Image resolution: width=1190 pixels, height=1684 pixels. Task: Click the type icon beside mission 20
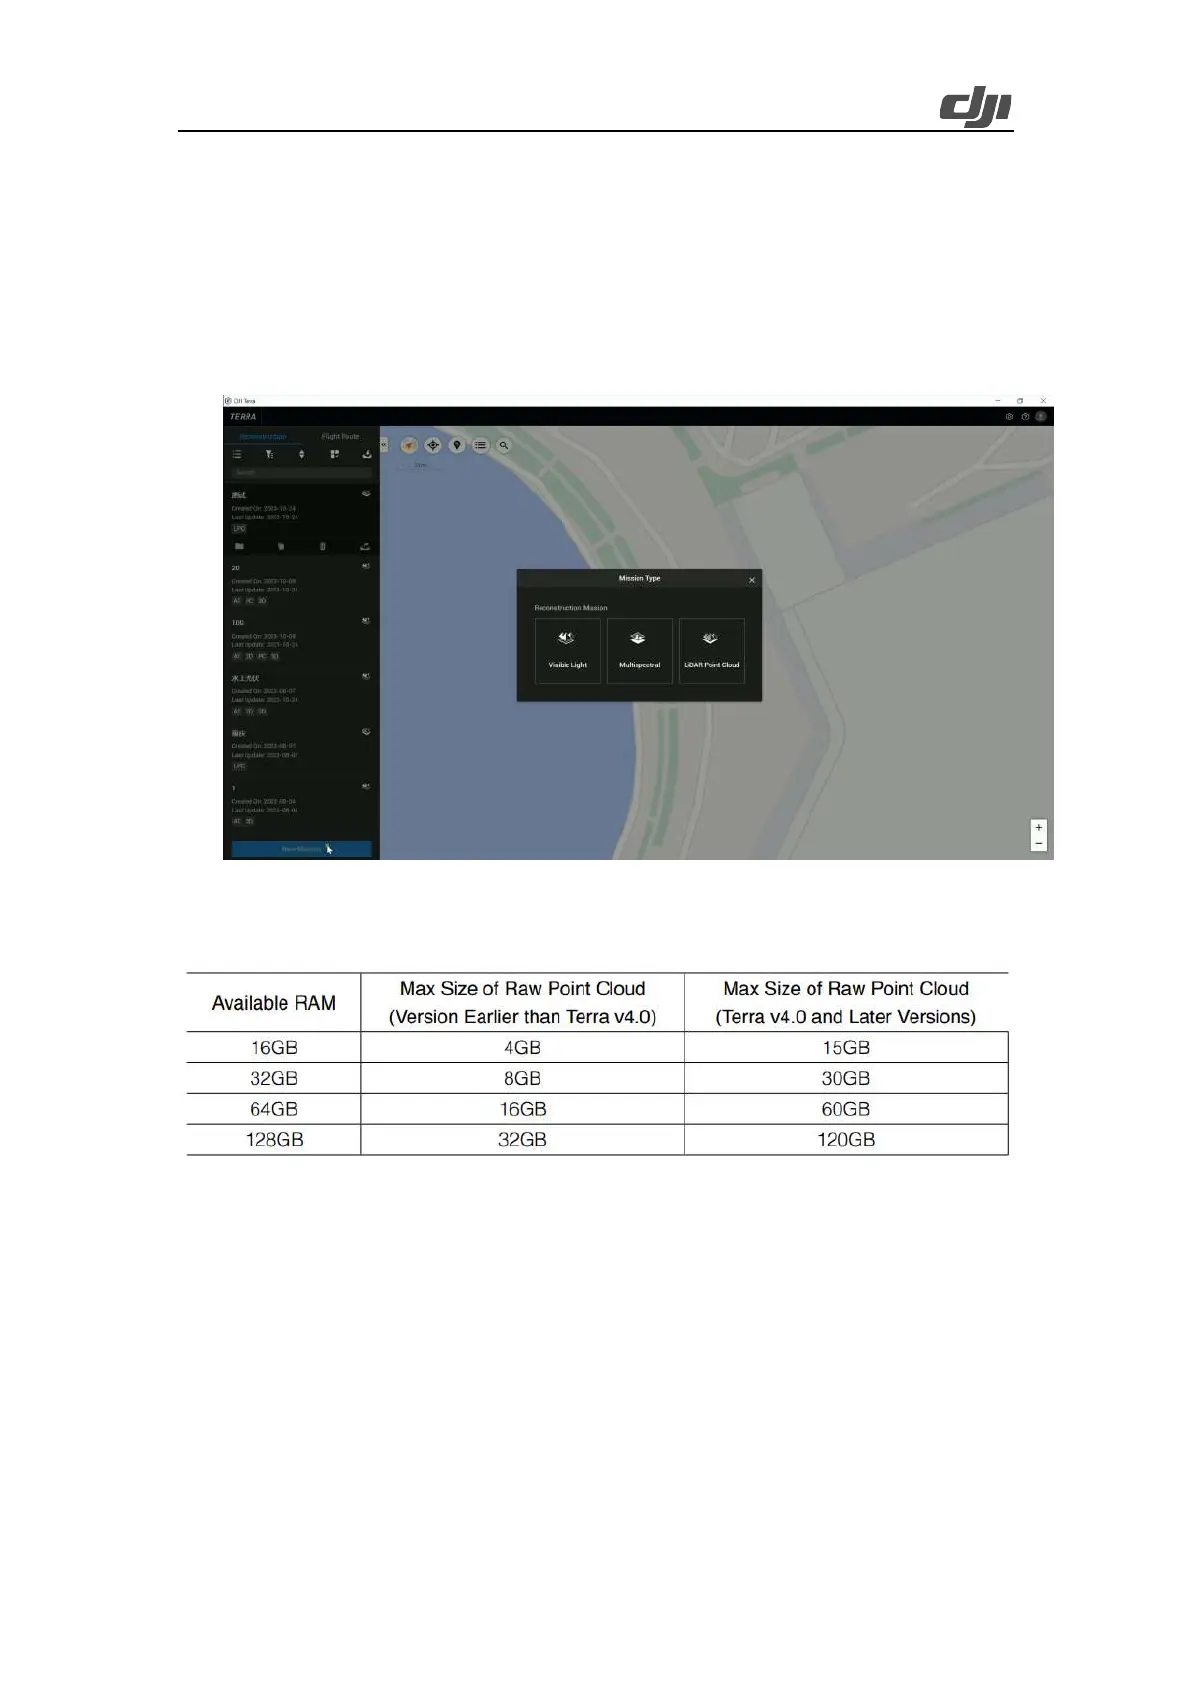[366, 566]
